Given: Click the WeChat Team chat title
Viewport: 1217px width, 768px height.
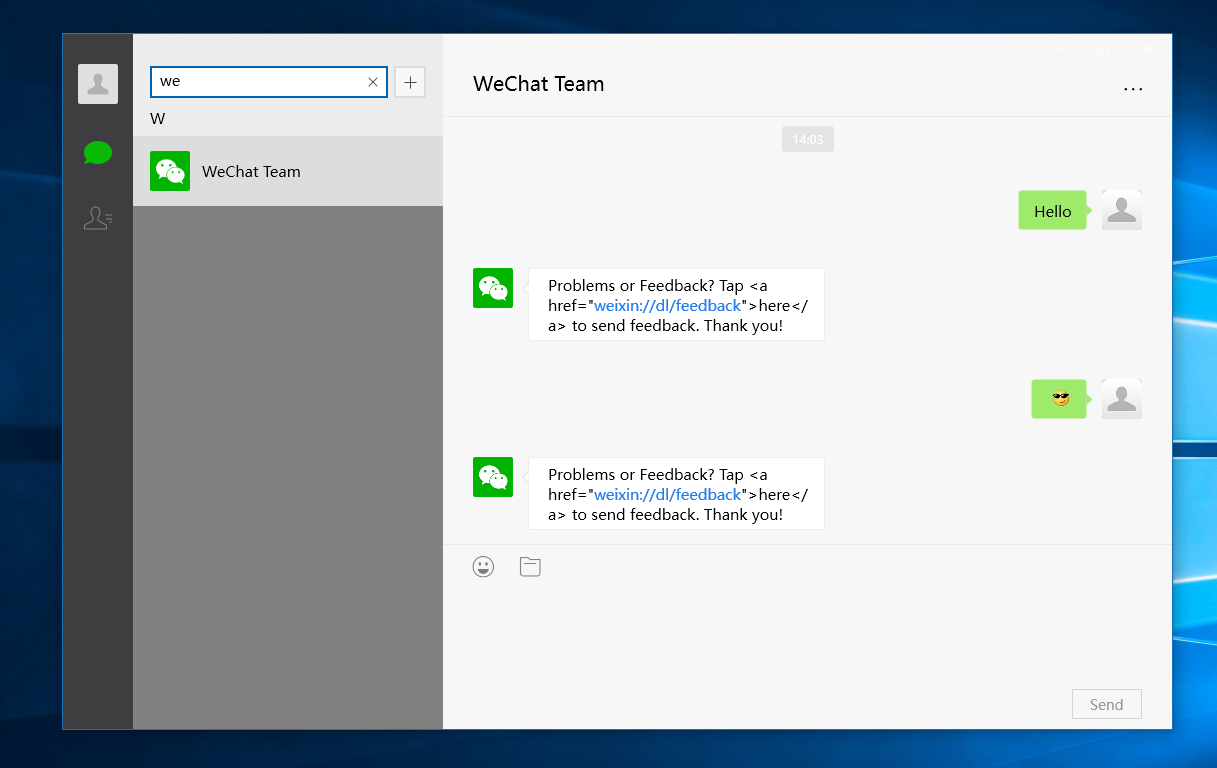Looking at the screenshot, I should pyautogui.click(x=539, y=84).
